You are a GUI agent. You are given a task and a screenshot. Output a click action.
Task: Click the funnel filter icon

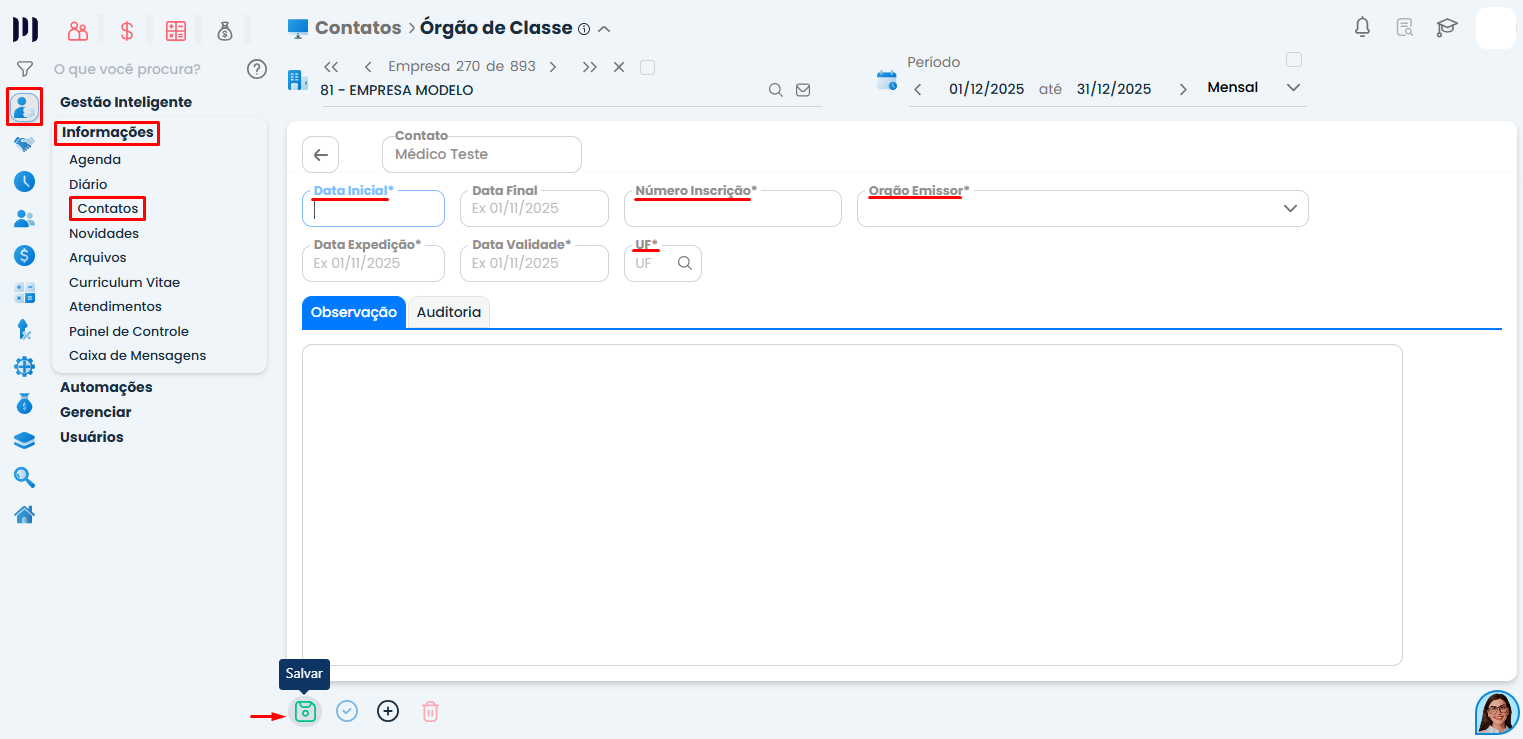(25, 69)
